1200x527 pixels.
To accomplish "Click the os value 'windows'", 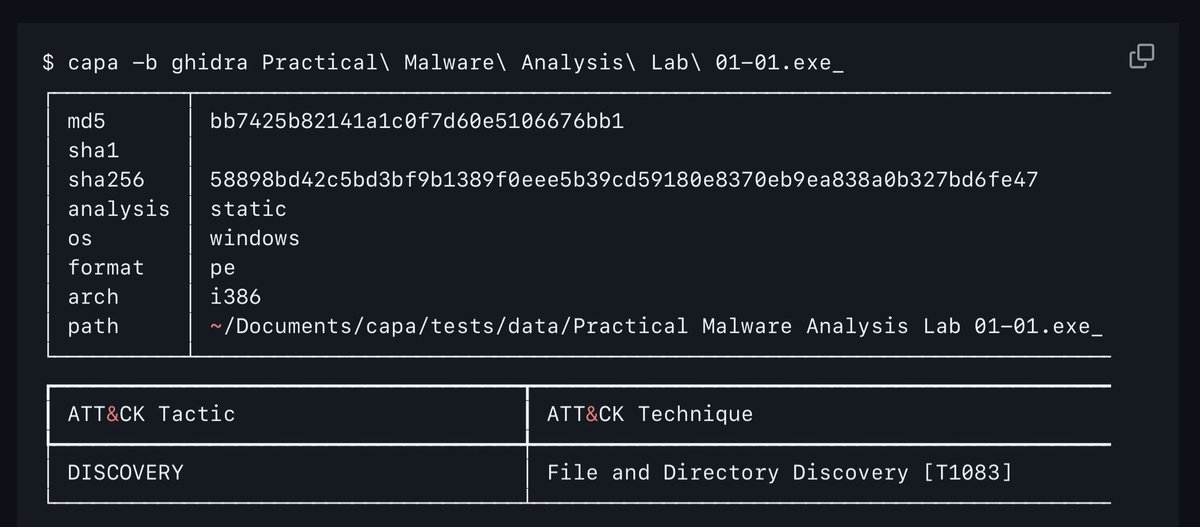I will (254, 239).
